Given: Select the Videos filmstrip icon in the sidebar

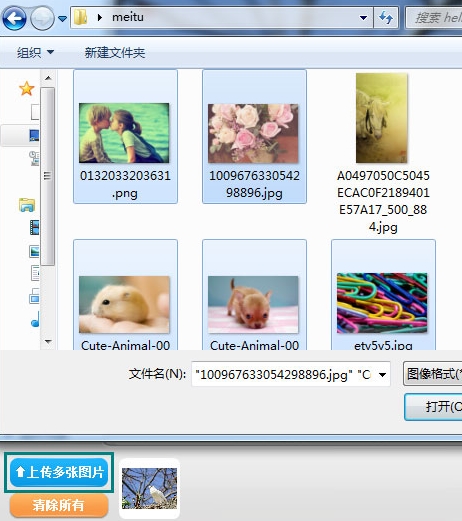Looking at the screenshot, I should pos(34,228).
